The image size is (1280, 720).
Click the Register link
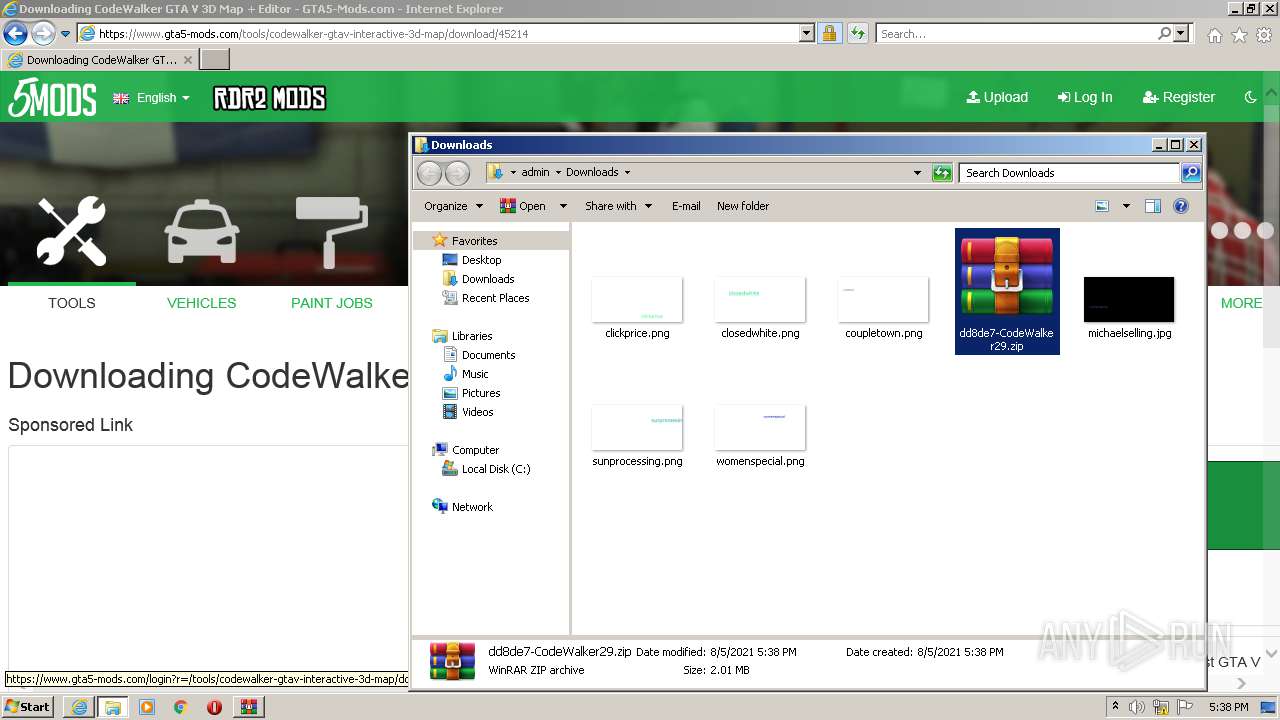(1179, 97)
